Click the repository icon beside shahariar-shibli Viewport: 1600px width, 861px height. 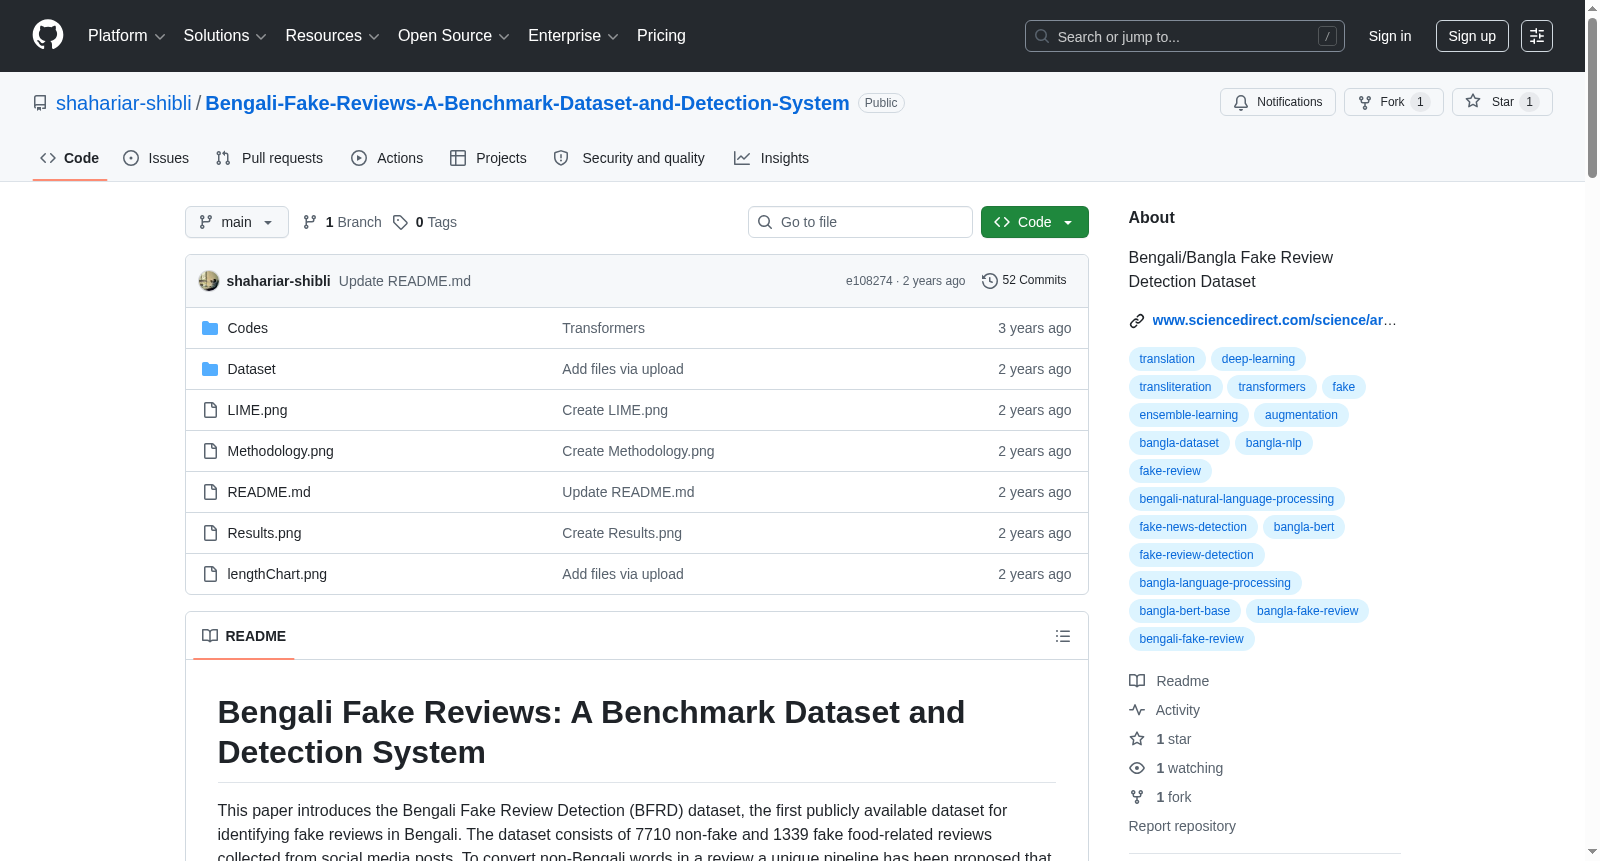(40, 103)
